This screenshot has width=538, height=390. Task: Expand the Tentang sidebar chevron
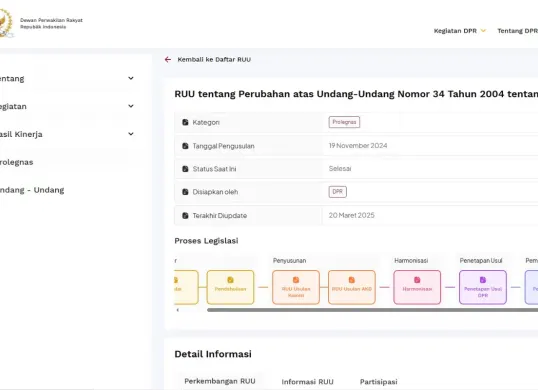pos(131,78)
